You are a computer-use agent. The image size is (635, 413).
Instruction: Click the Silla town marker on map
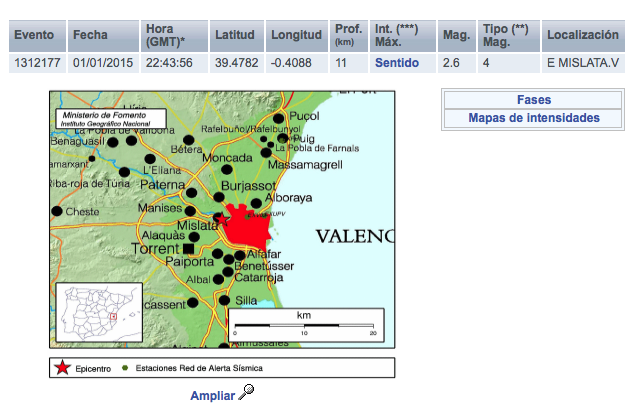tap(224, 300)
